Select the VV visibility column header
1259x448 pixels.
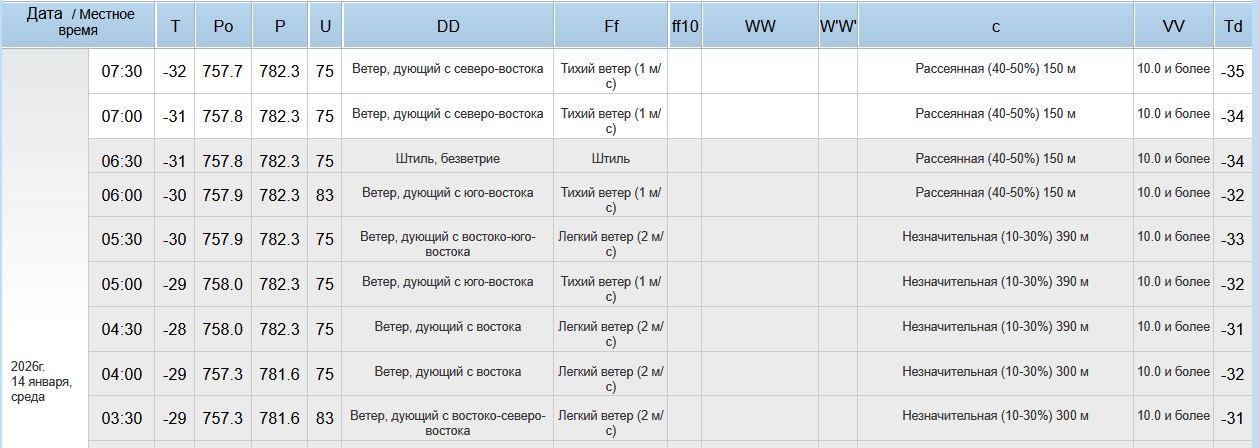[x=1174, y=28]
